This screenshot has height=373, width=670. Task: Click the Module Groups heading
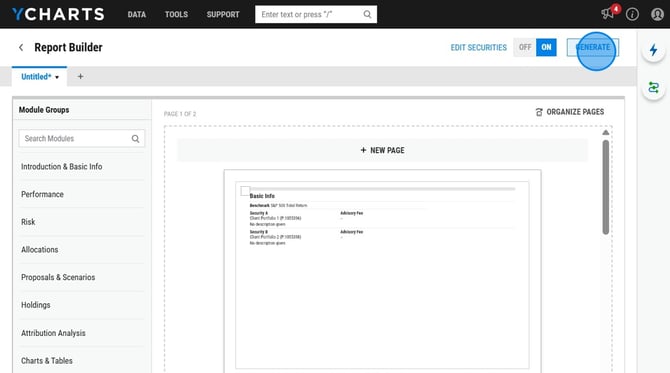click(x=44, y=110)
